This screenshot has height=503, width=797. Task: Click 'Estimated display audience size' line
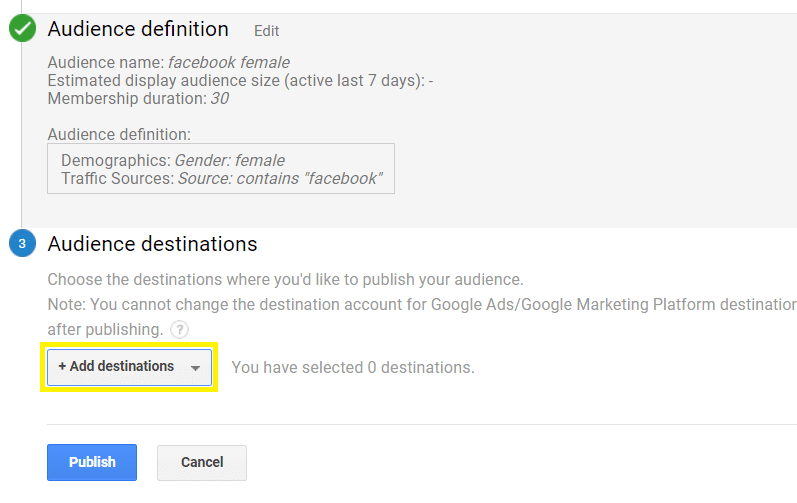tap(240, 81)
